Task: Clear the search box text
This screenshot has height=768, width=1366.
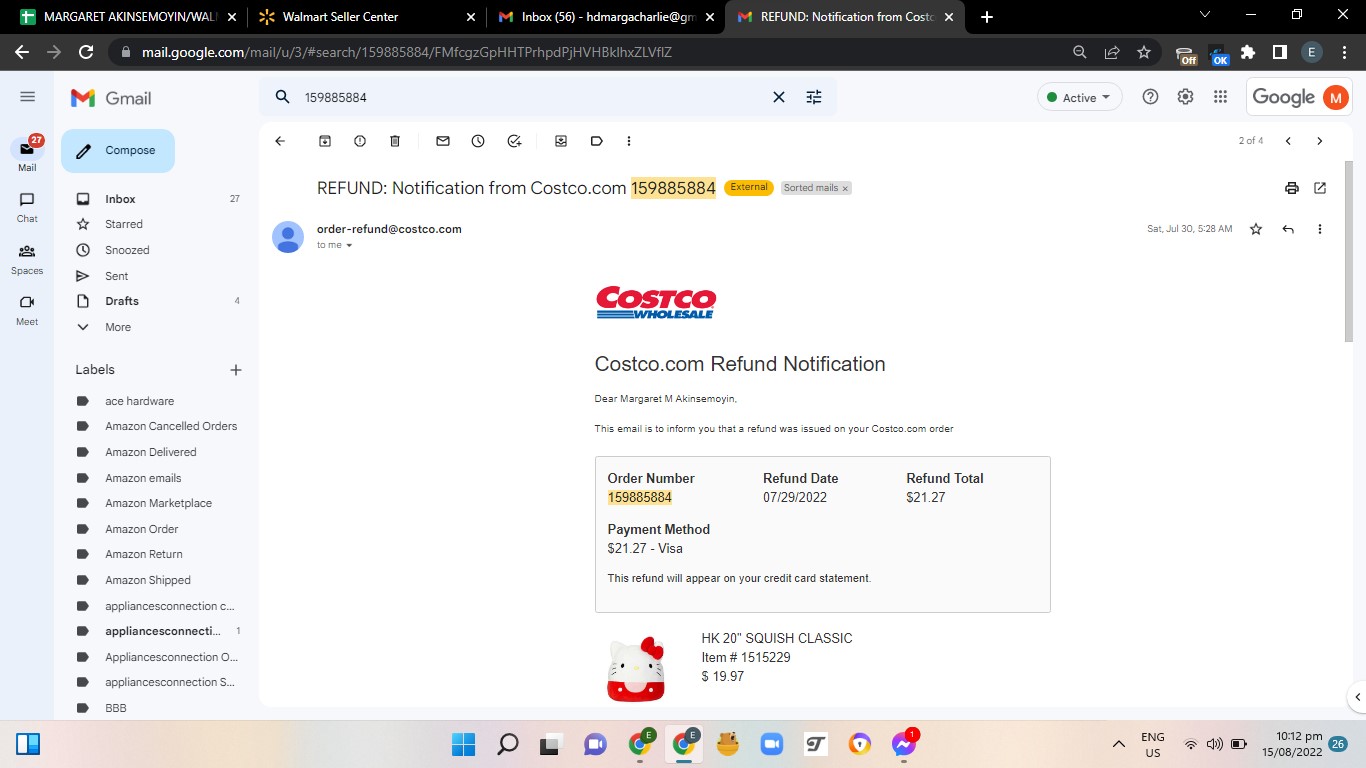Action: point(779,97)
